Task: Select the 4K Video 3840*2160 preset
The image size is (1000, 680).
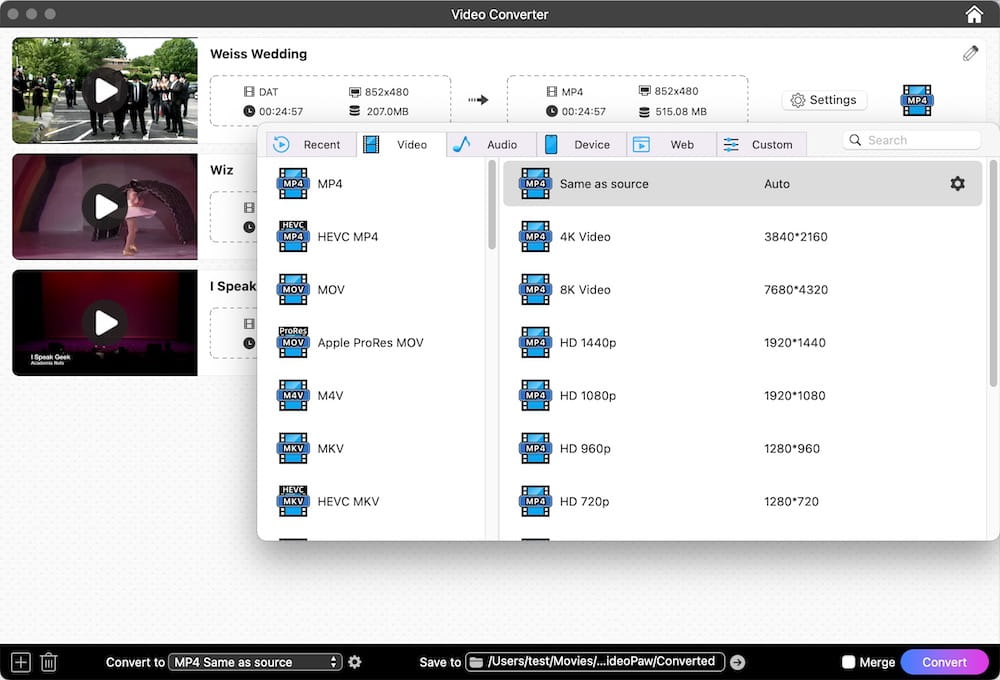Action: point(600,237)
